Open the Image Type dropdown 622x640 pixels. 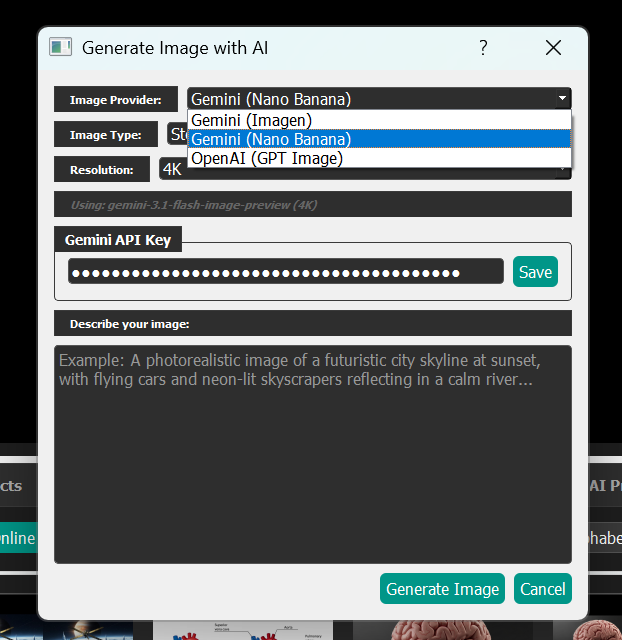click(x=177, y=134)
